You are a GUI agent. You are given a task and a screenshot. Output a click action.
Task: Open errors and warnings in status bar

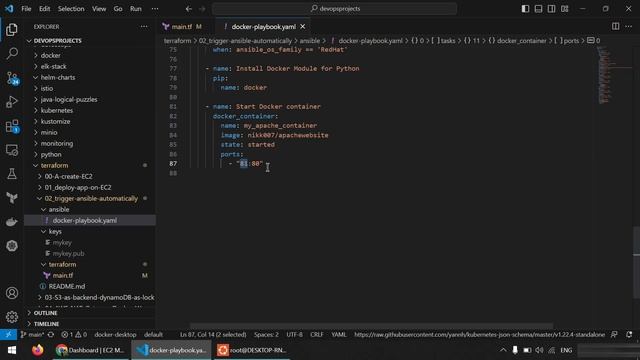[74, 334]
